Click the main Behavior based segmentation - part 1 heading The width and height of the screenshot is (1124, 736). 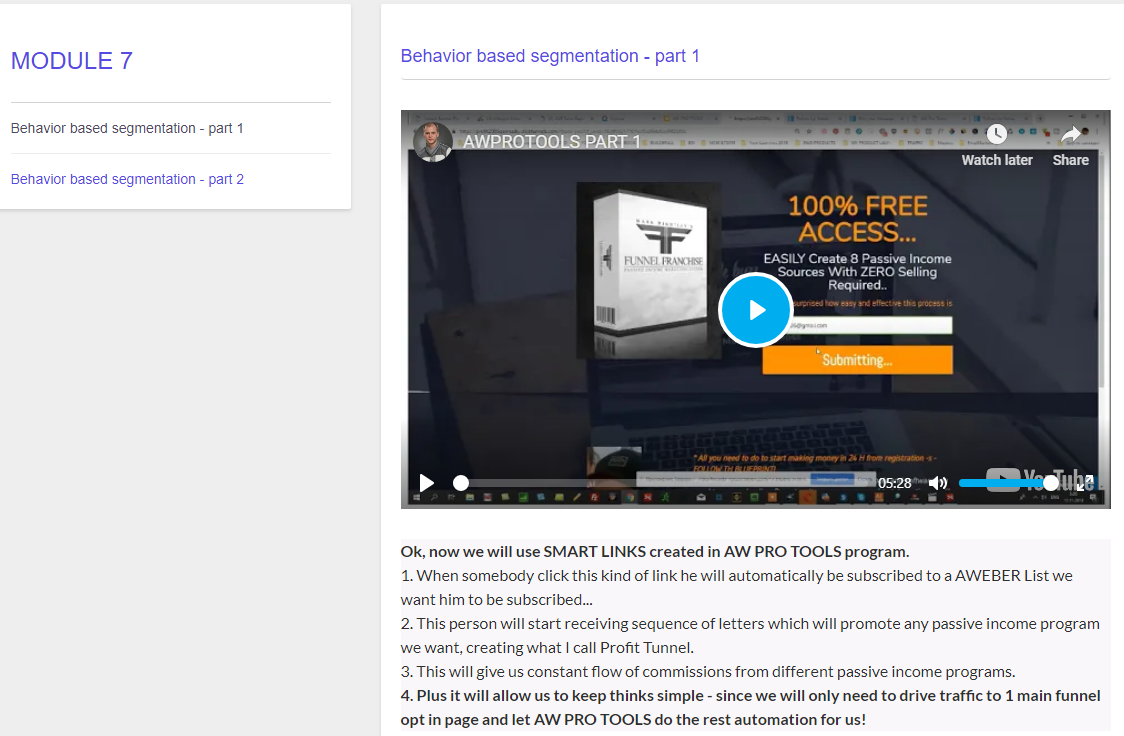(x=550, y=56)
